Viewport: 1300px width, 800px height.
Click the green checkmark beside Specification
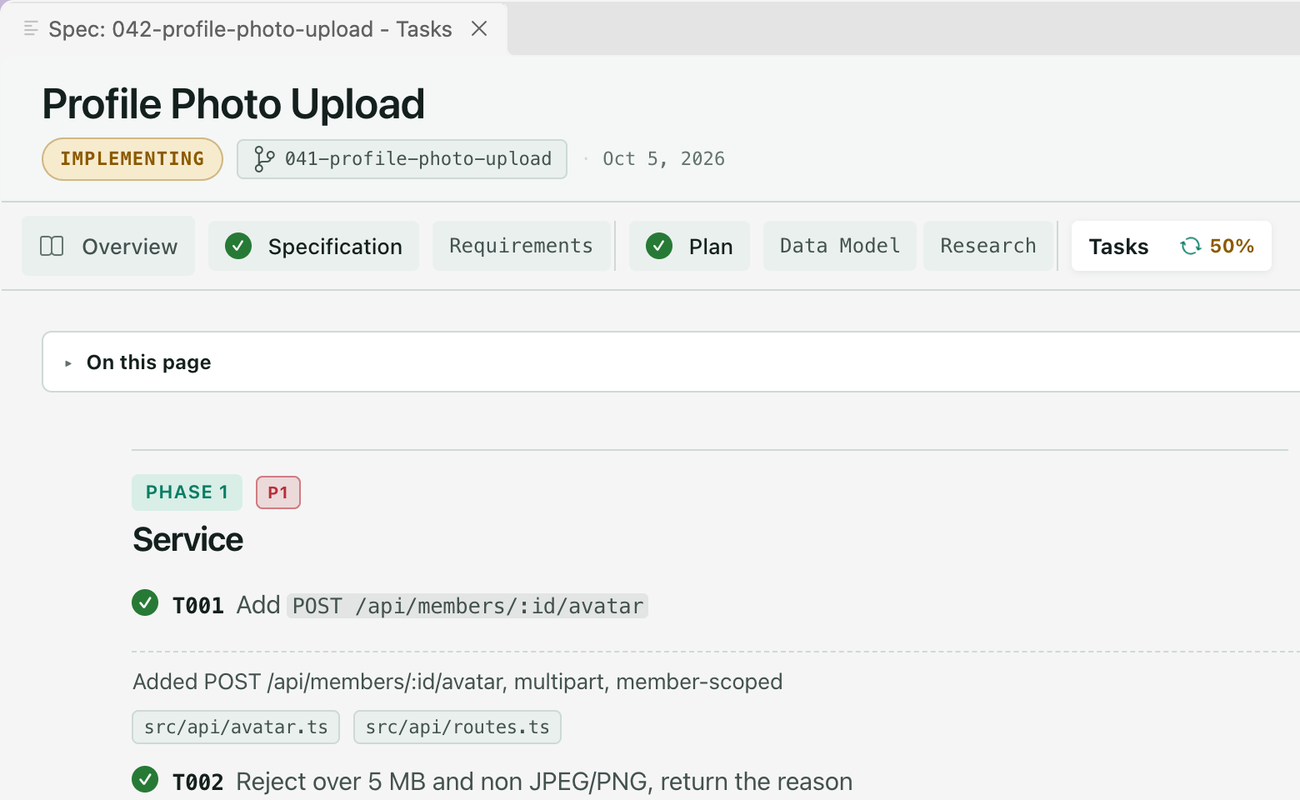click(x=238, y=246)
